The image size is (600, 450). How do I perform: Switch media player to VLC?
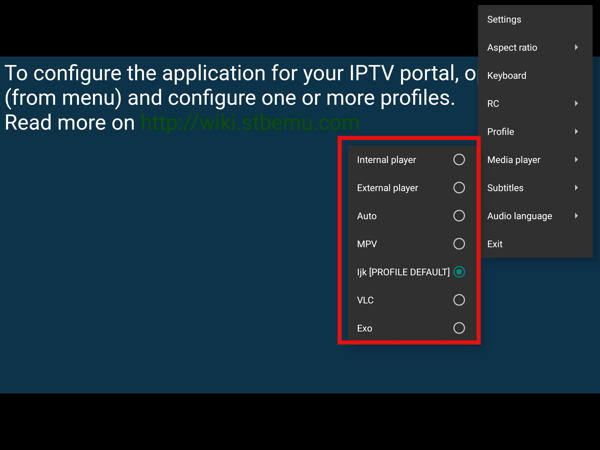[x=459, y=300]
